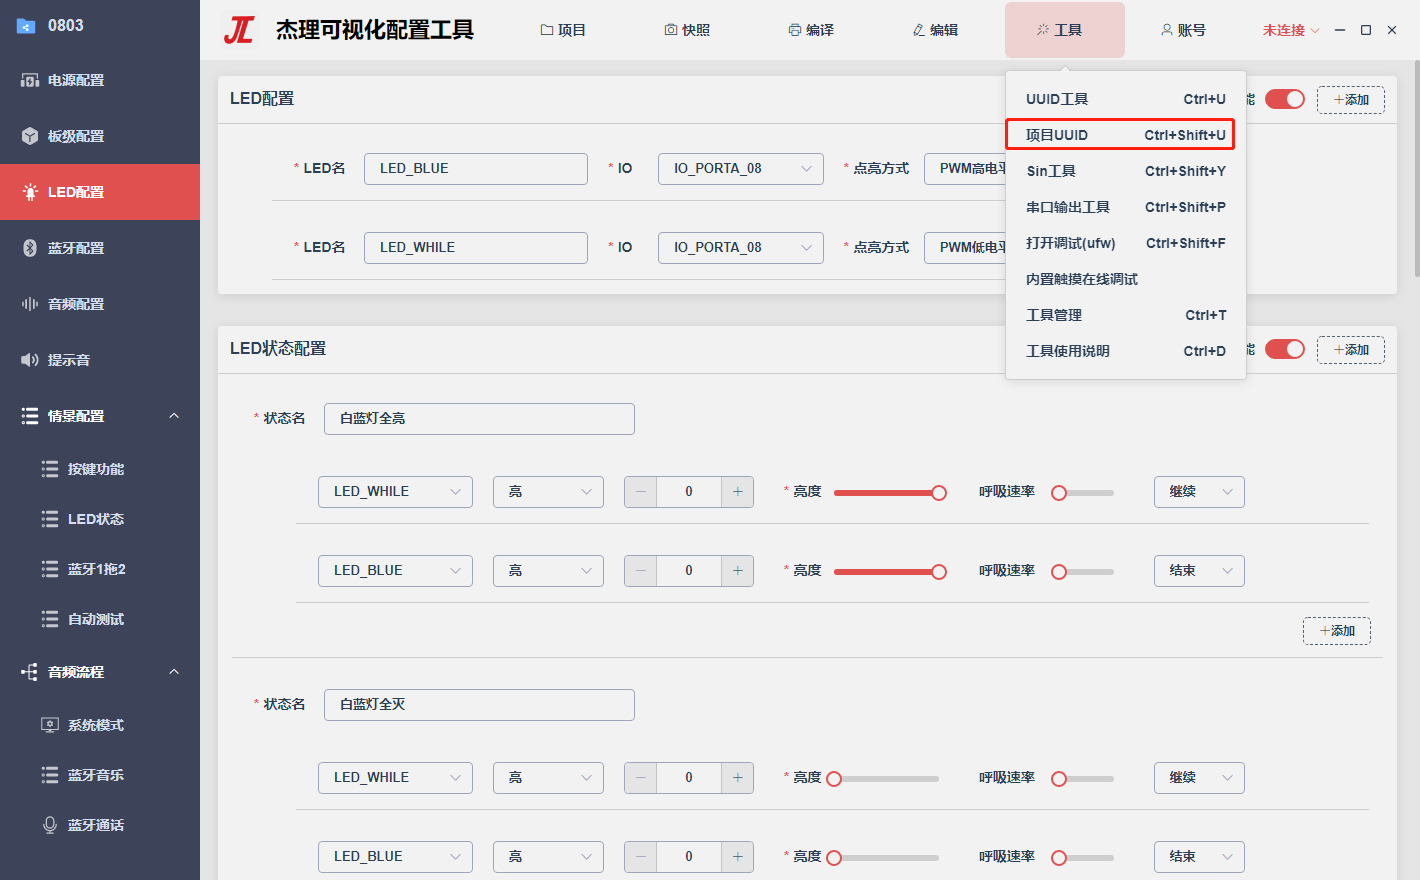Click +添加 below the 白蓝灯全亮 rows
The height and width of the screenshot is (880, 1420).
pyautogui.click(x=1337, y=631)
